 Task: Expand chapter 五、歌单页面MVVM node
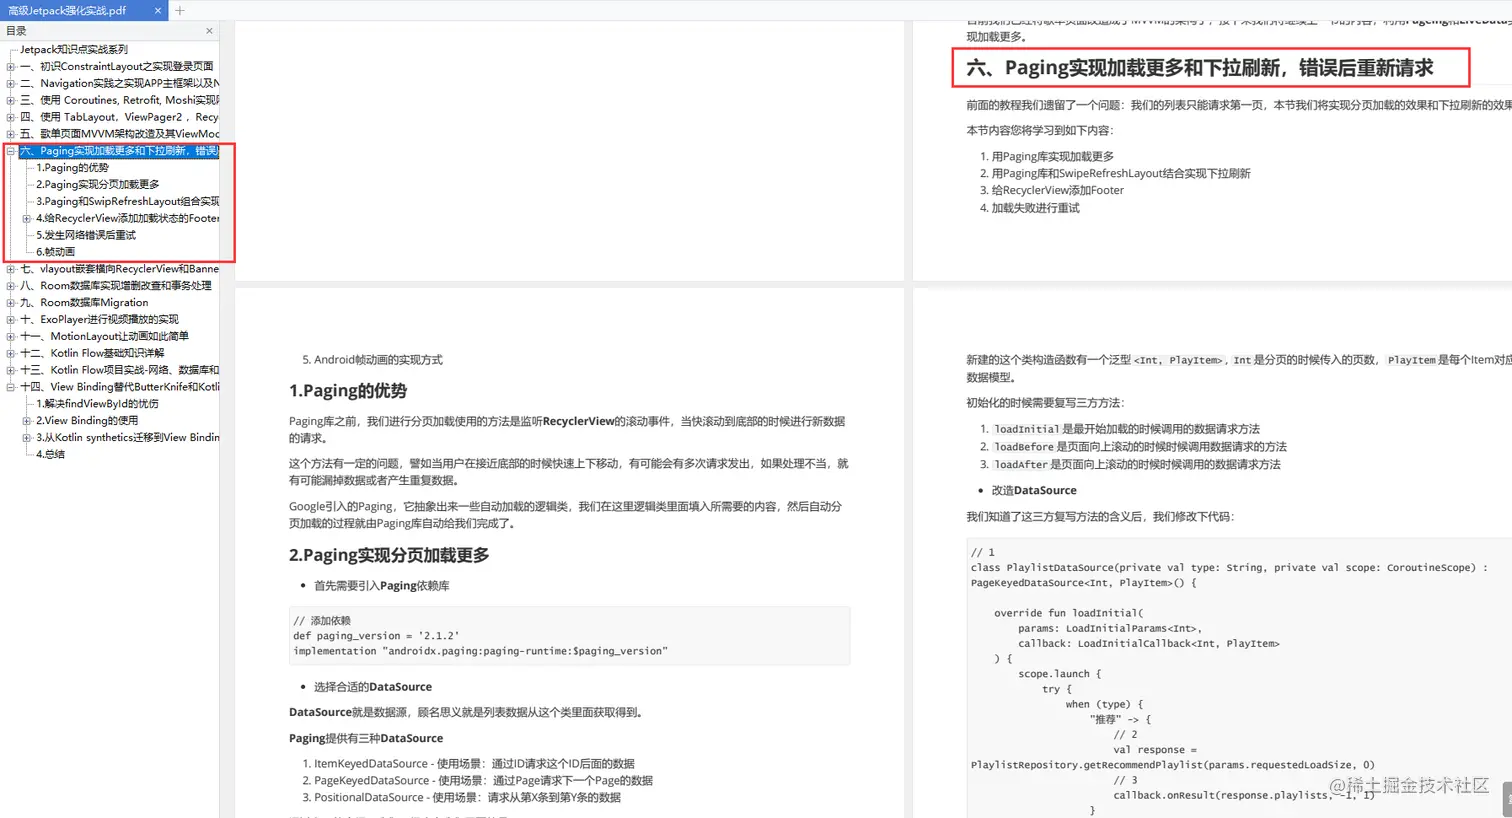point(11,134)
